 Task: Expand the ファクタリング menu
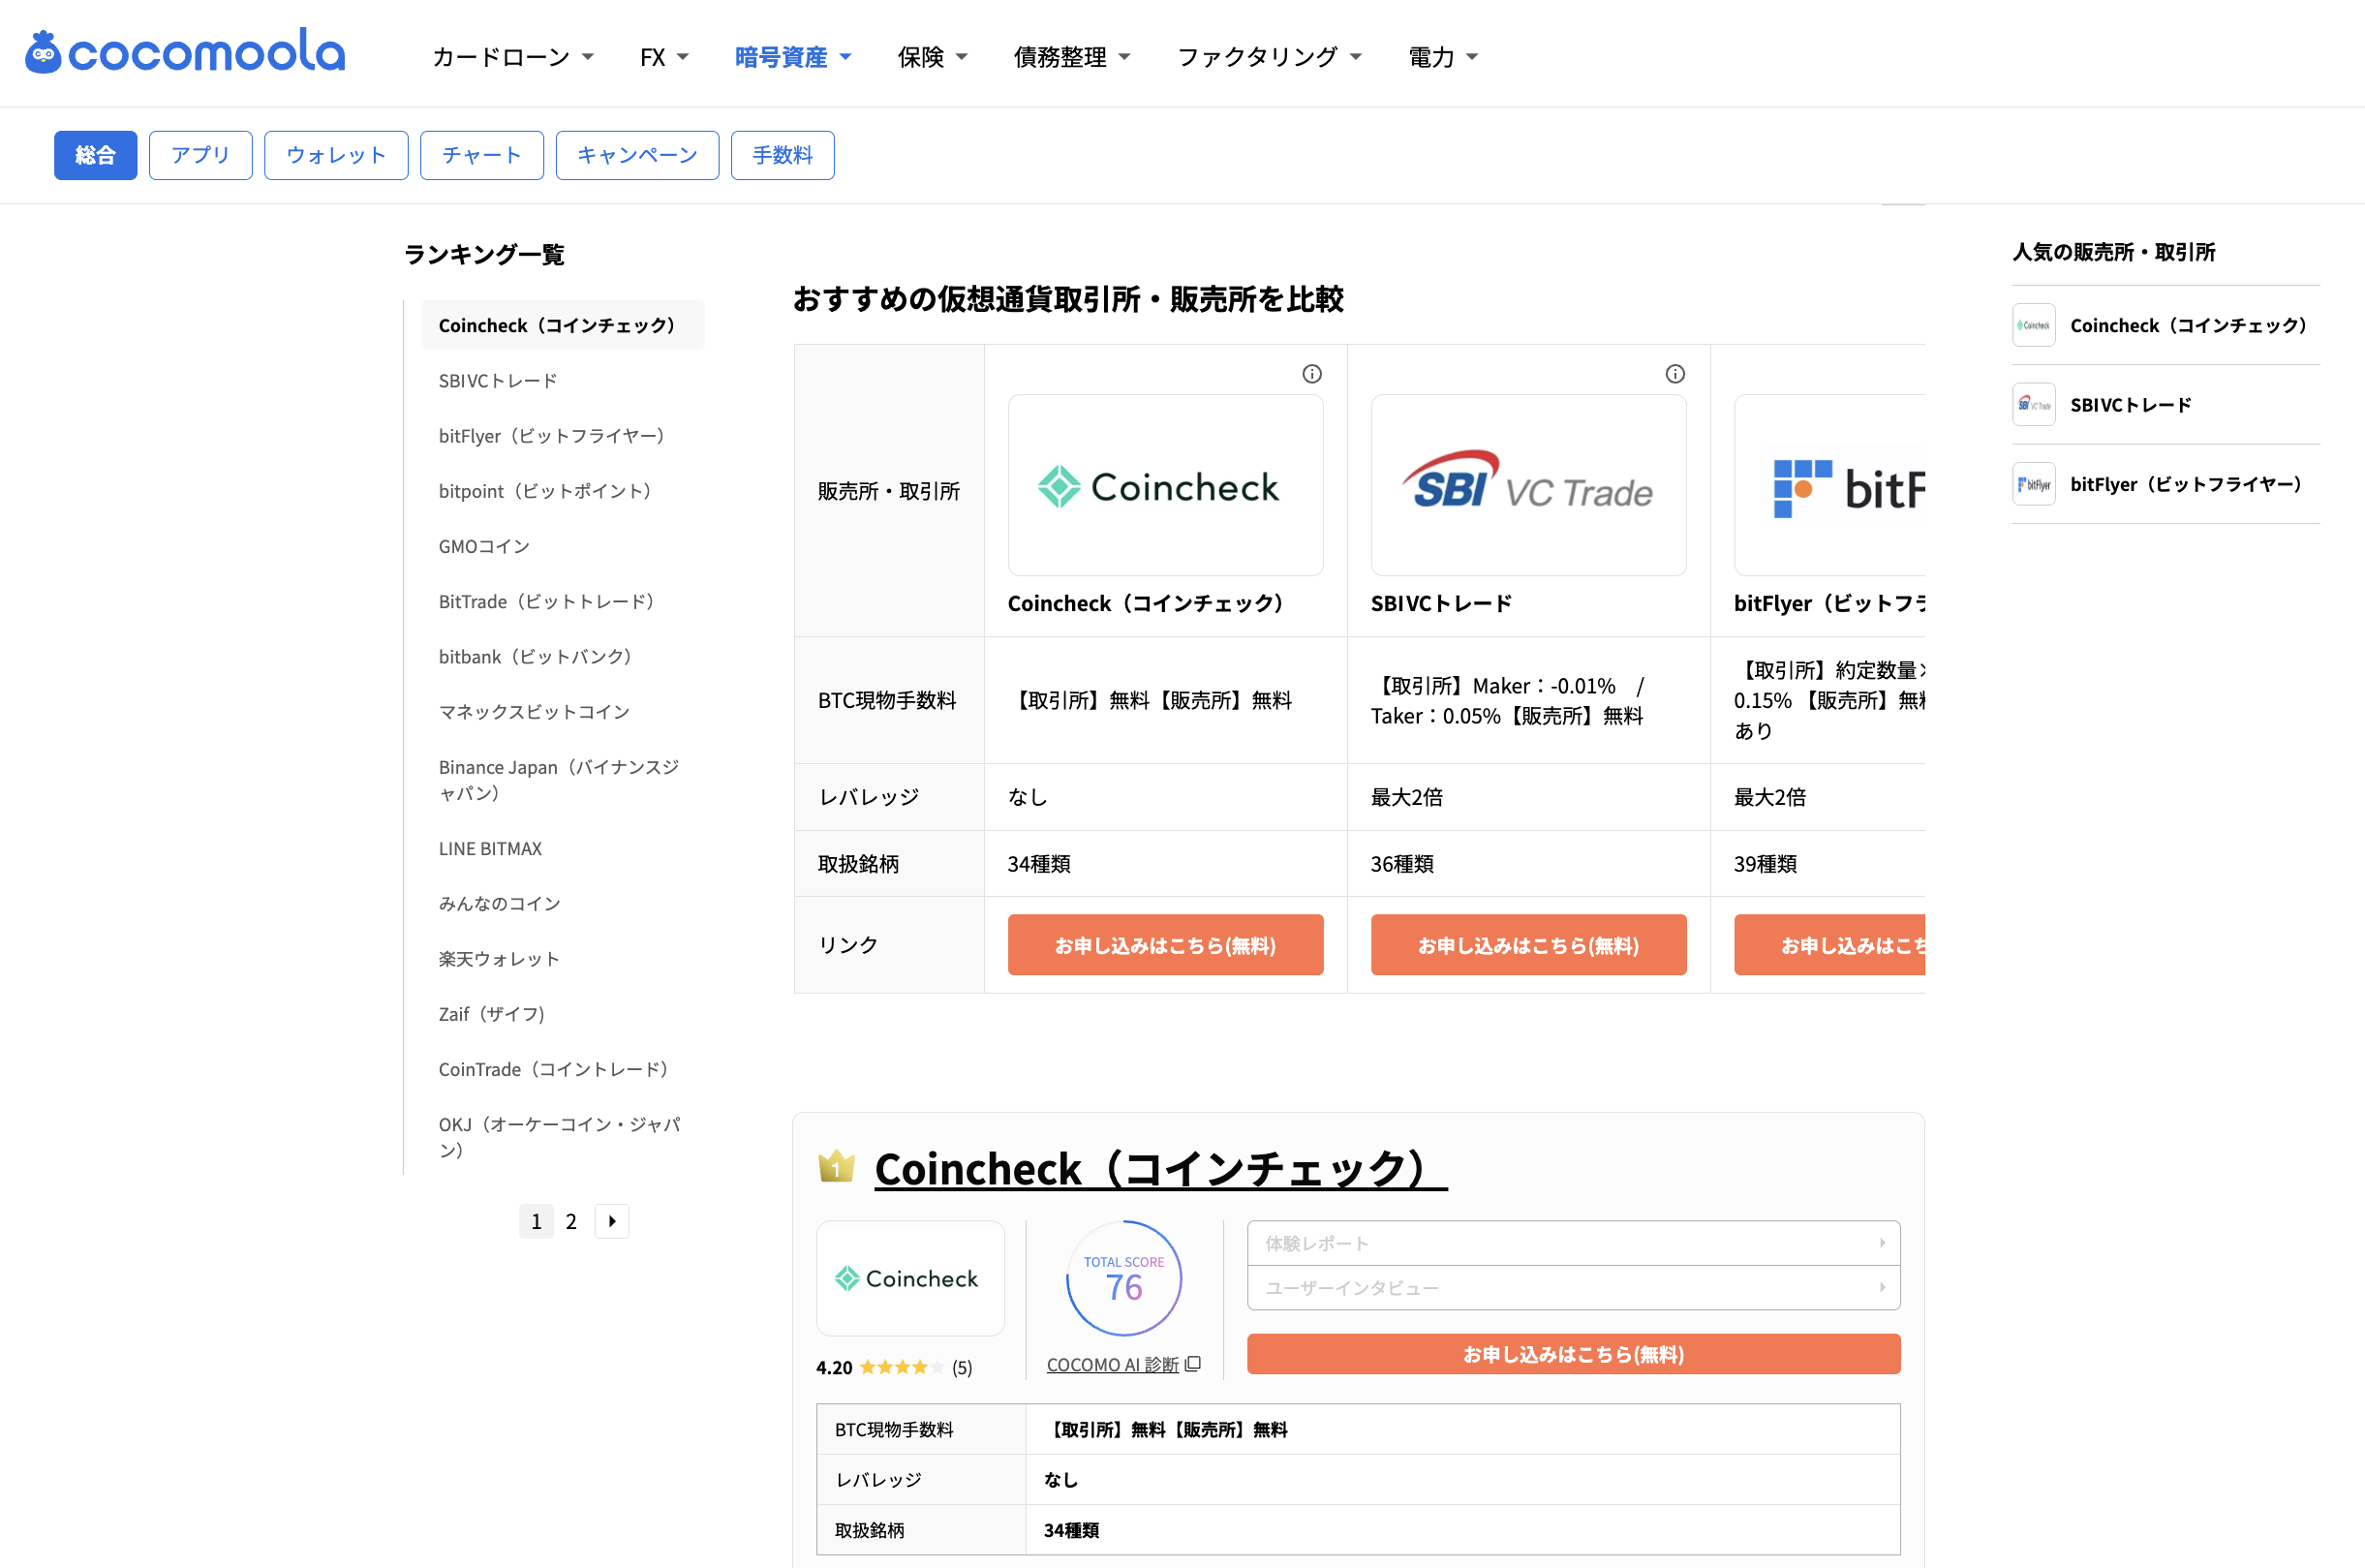(x=1268, y=57)
